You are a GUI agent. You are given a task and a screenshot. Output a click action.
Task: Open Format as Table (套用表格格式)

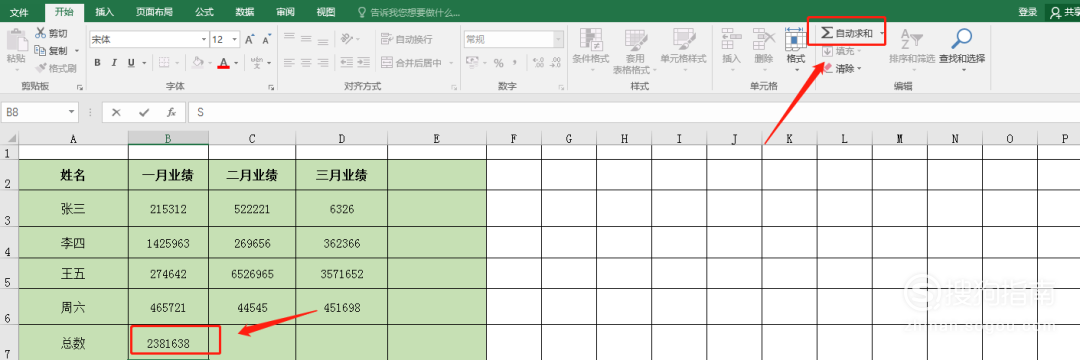point(634,52)
